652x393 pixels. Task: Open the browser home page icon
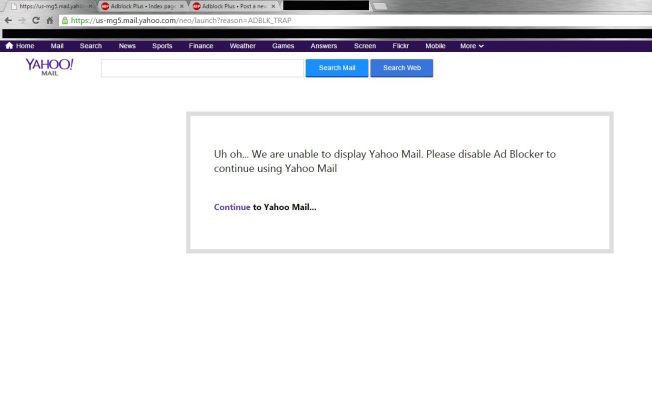click(50, 20)
